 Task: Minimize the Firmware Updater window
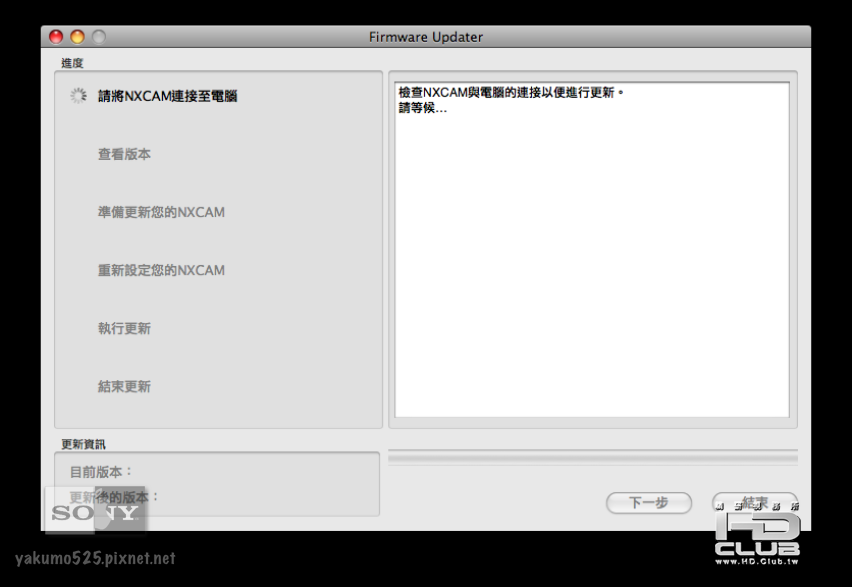tap(78, 36)
